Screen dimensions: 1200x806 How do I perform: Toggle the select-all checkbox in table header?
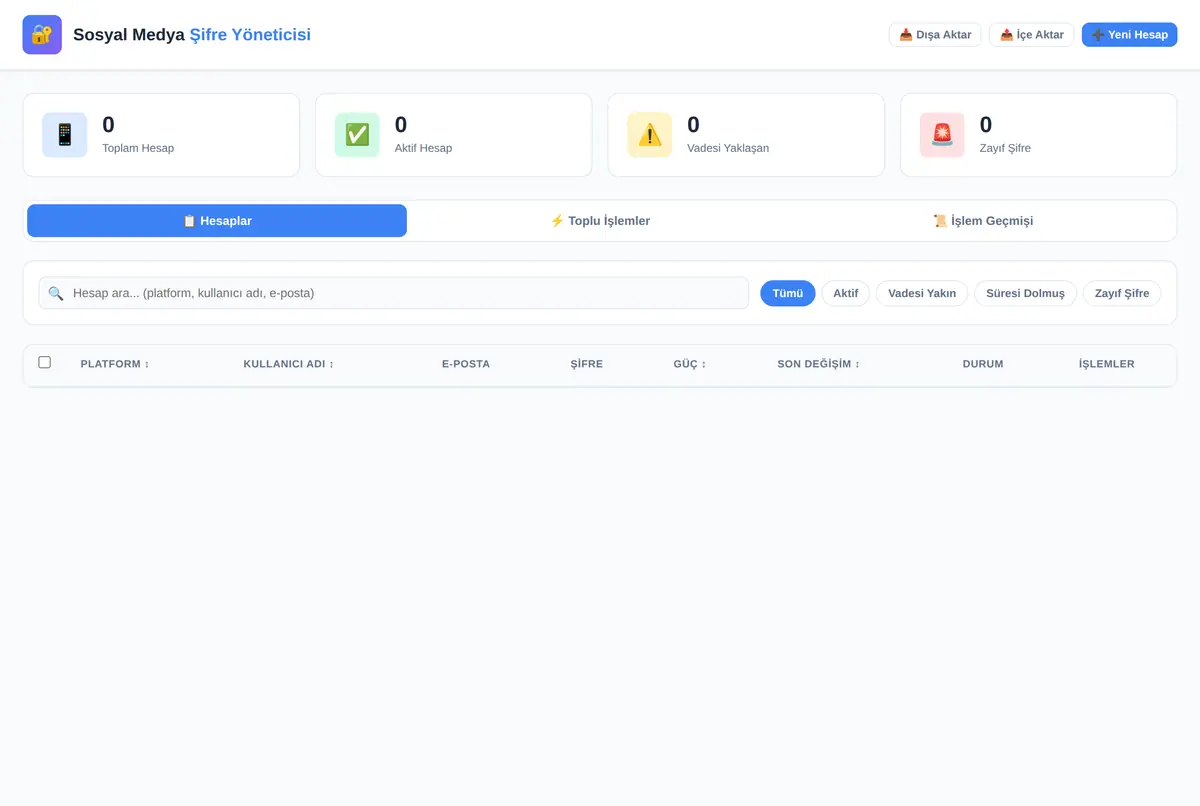[44, 362]
